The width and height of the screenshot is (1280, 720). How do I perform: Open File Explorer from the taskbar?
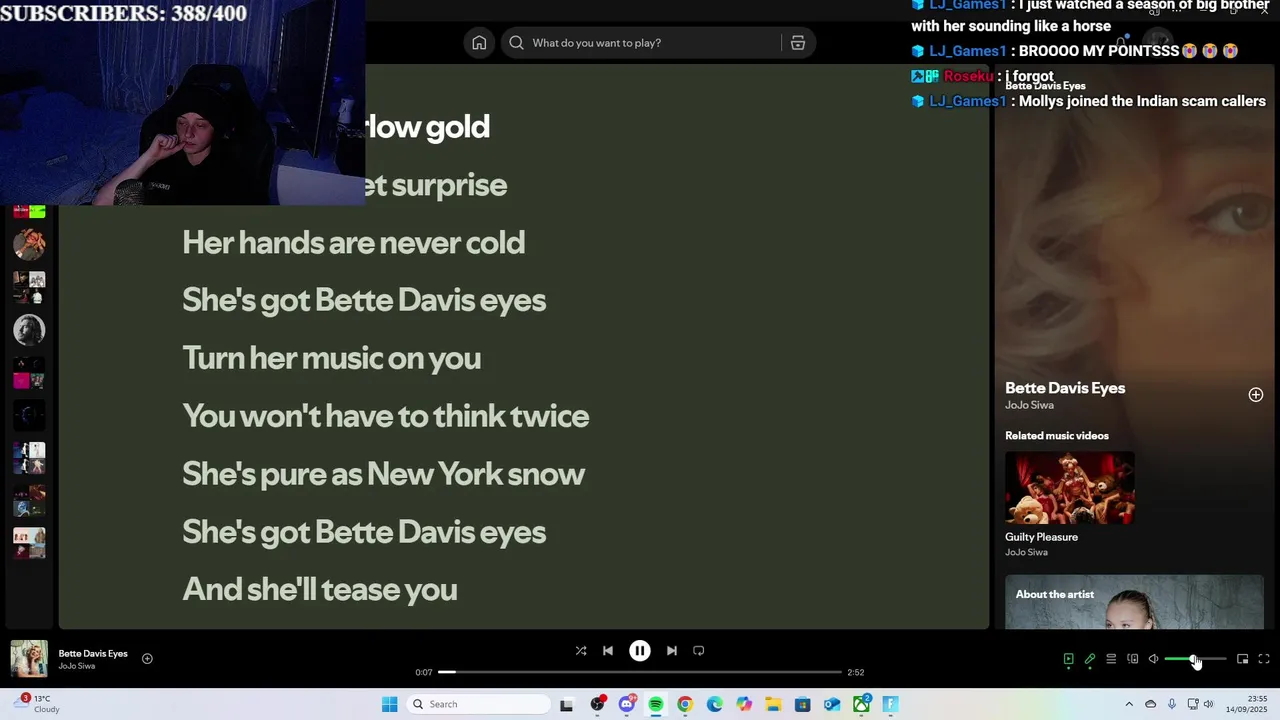pos(773,704)
